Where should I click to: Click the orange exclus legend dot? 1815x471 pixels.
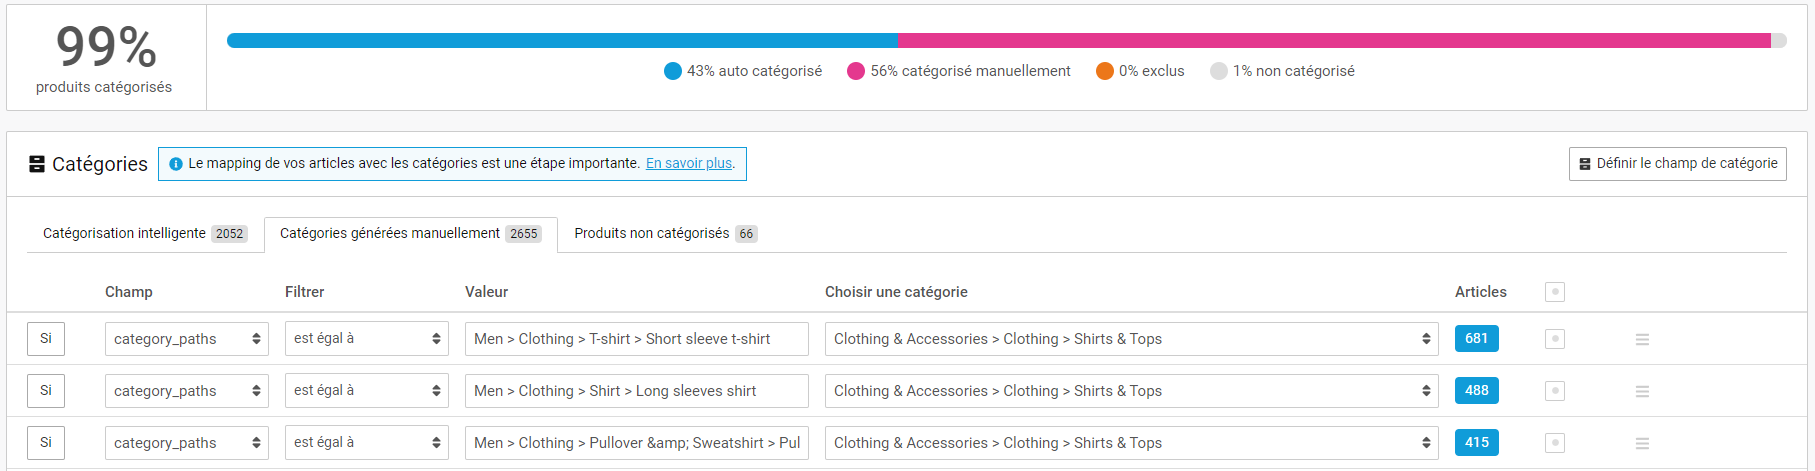pyautogui.click(x=1105, y=71)
